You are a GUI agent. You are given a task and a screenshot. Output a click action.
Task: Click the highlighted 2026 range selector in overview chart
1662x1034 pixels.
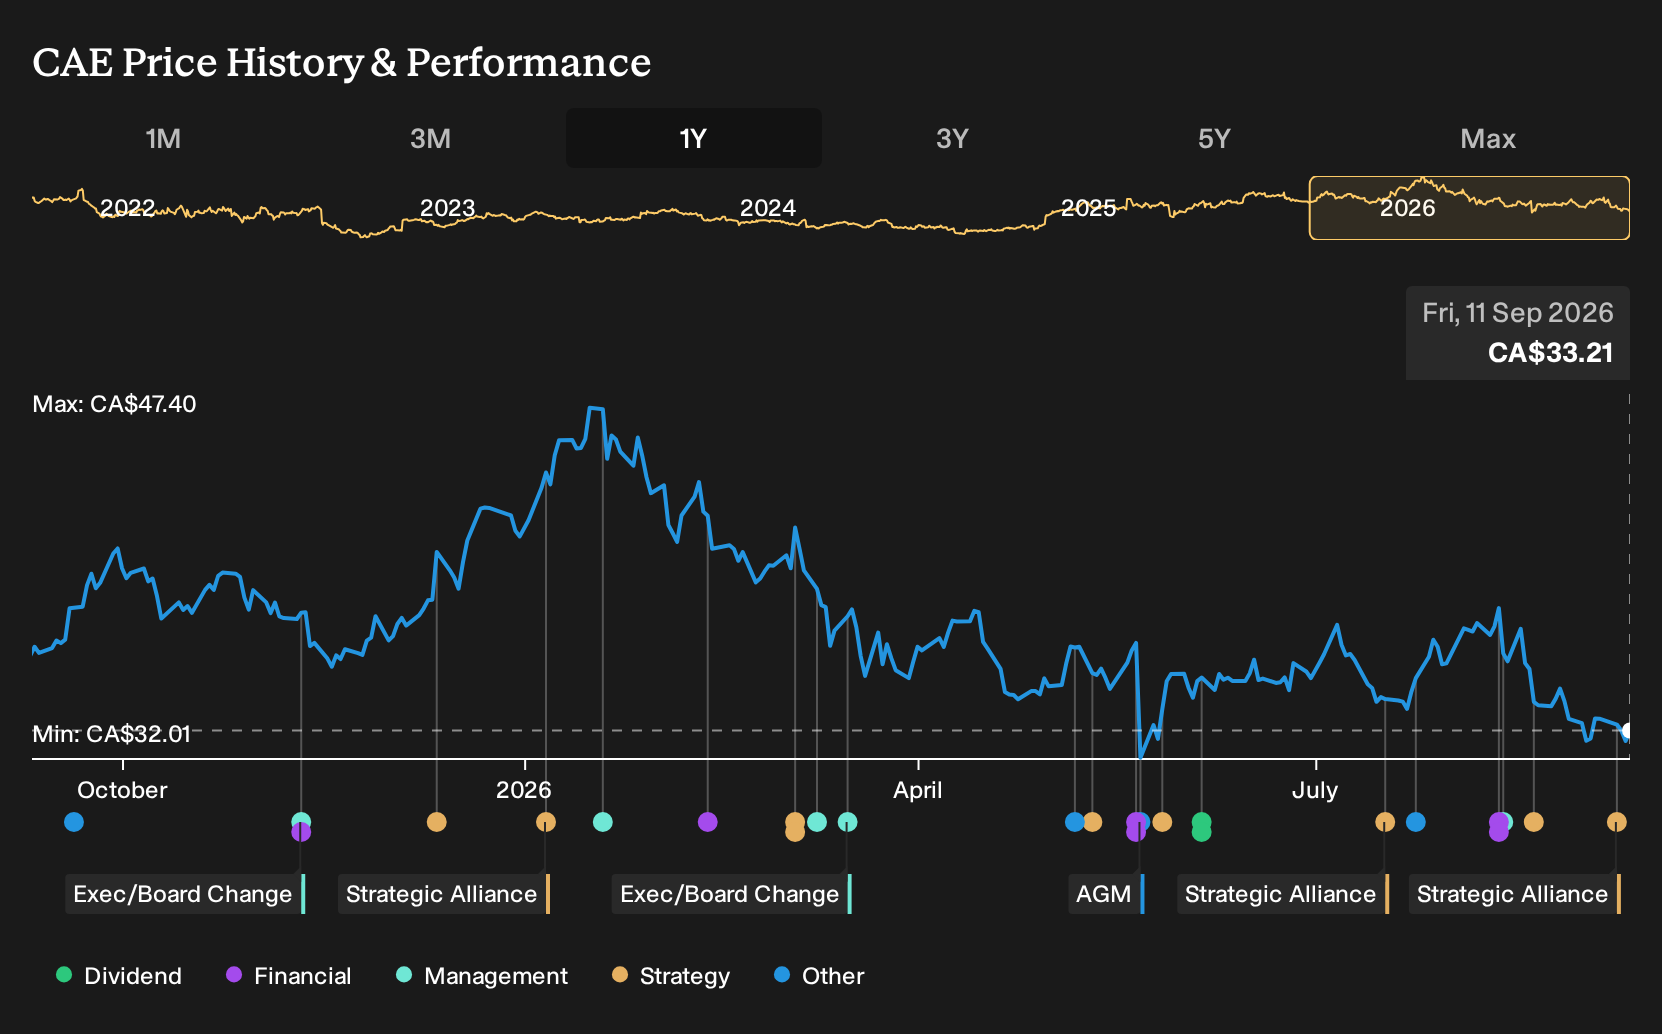1469,208
